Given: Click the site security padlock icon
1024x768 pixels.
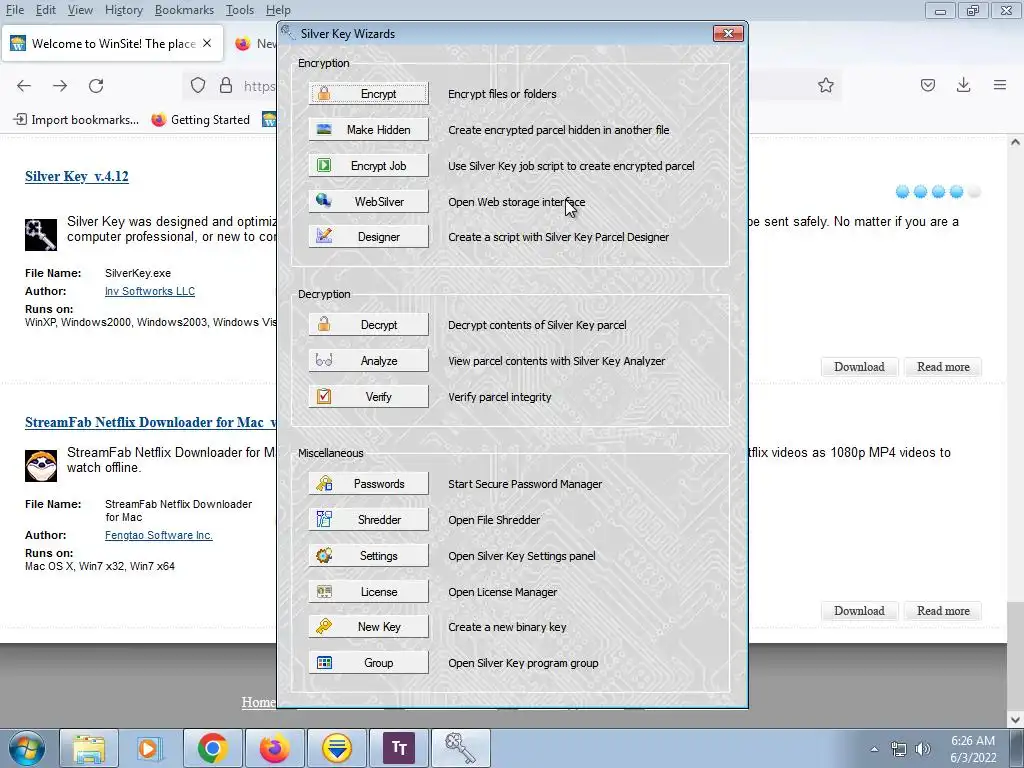Looking at the screenshot, I should click(226, 86).
